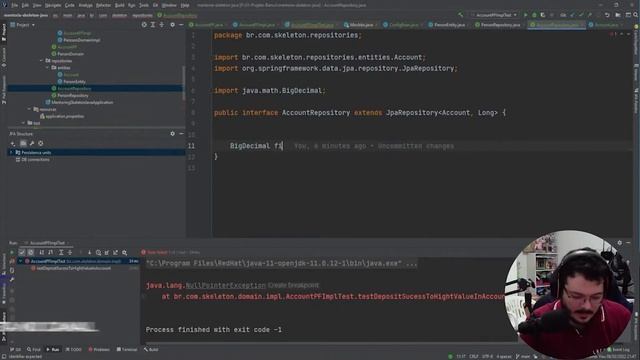Click Expand All icon in Project panel header
Viewport: 640px width, 360px height.
point(153,25)
